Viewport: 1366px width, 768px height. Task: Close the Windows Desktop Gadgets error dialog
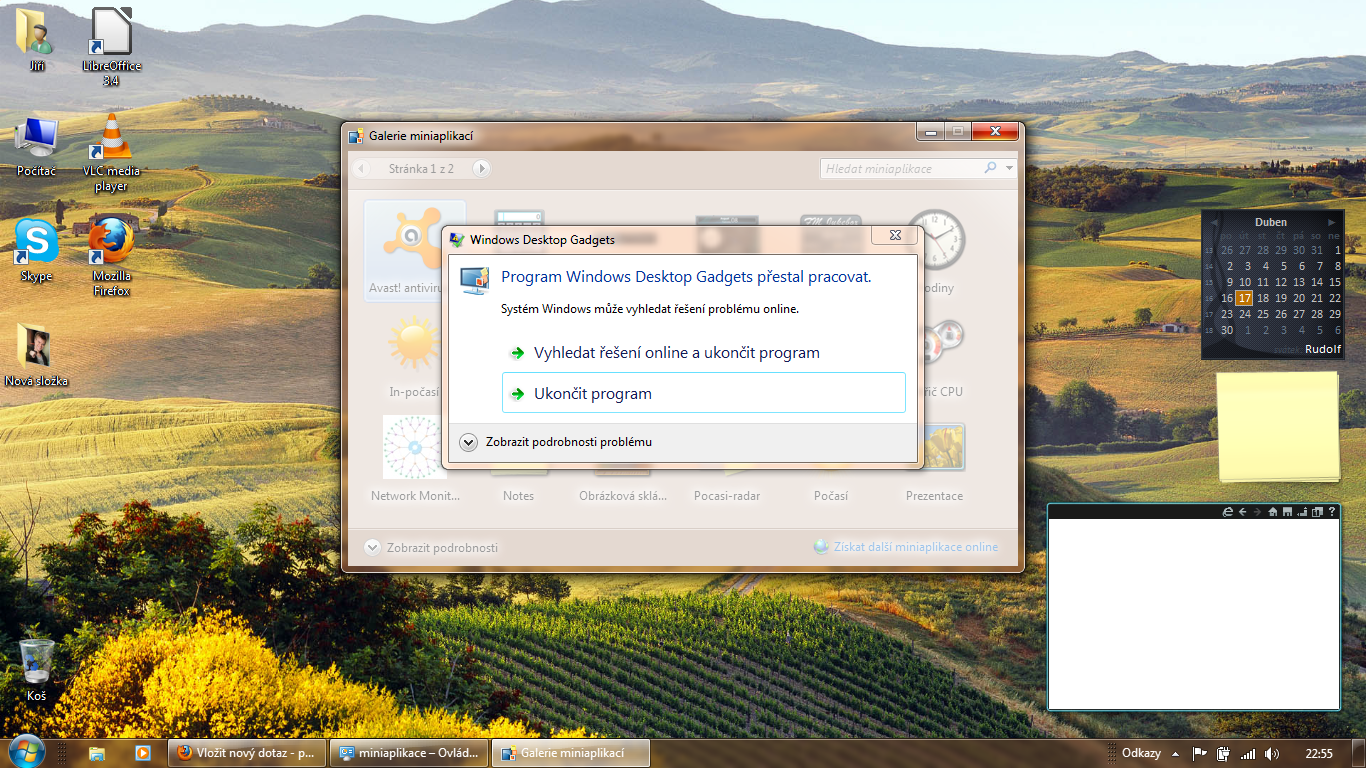coord(894,236)
